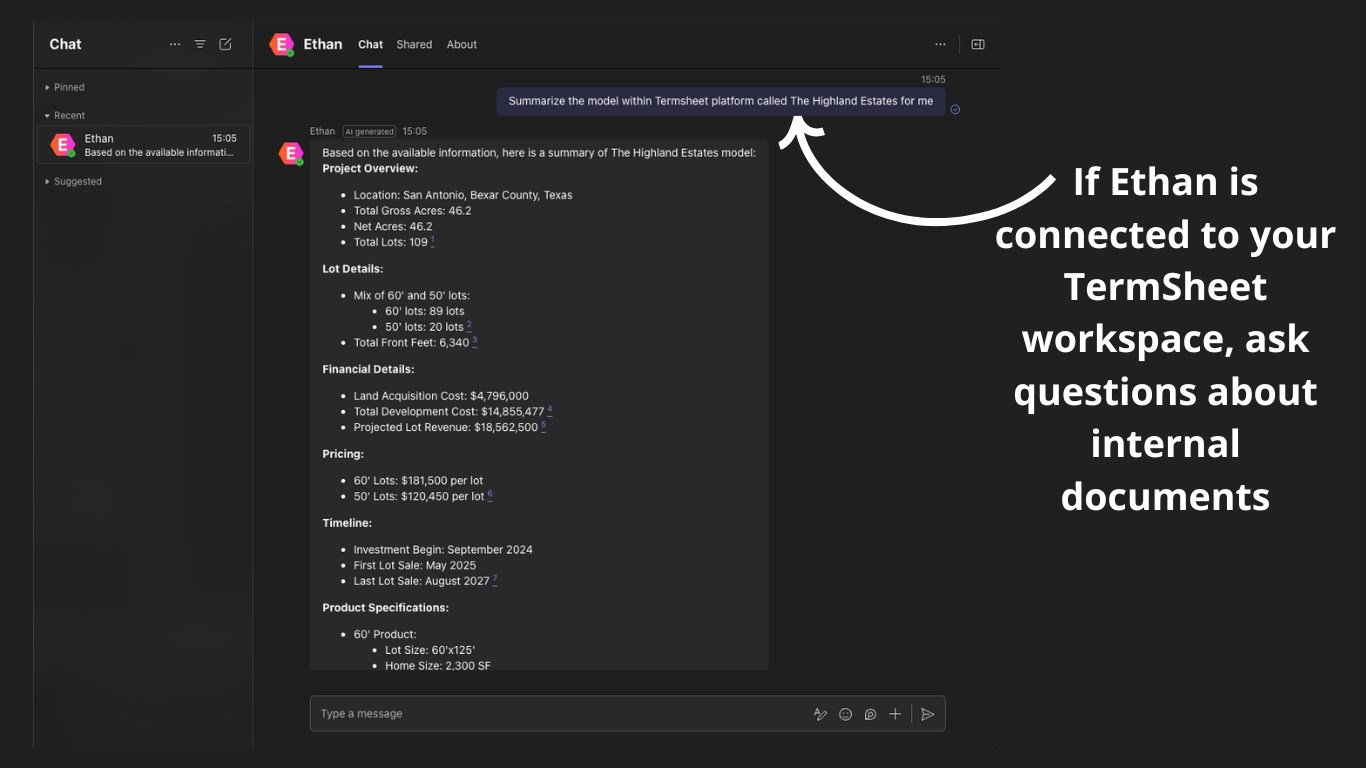The image size is (1366, 768).
Task: Open the loop components icon in the message box
Action: [x=870, y=714]
